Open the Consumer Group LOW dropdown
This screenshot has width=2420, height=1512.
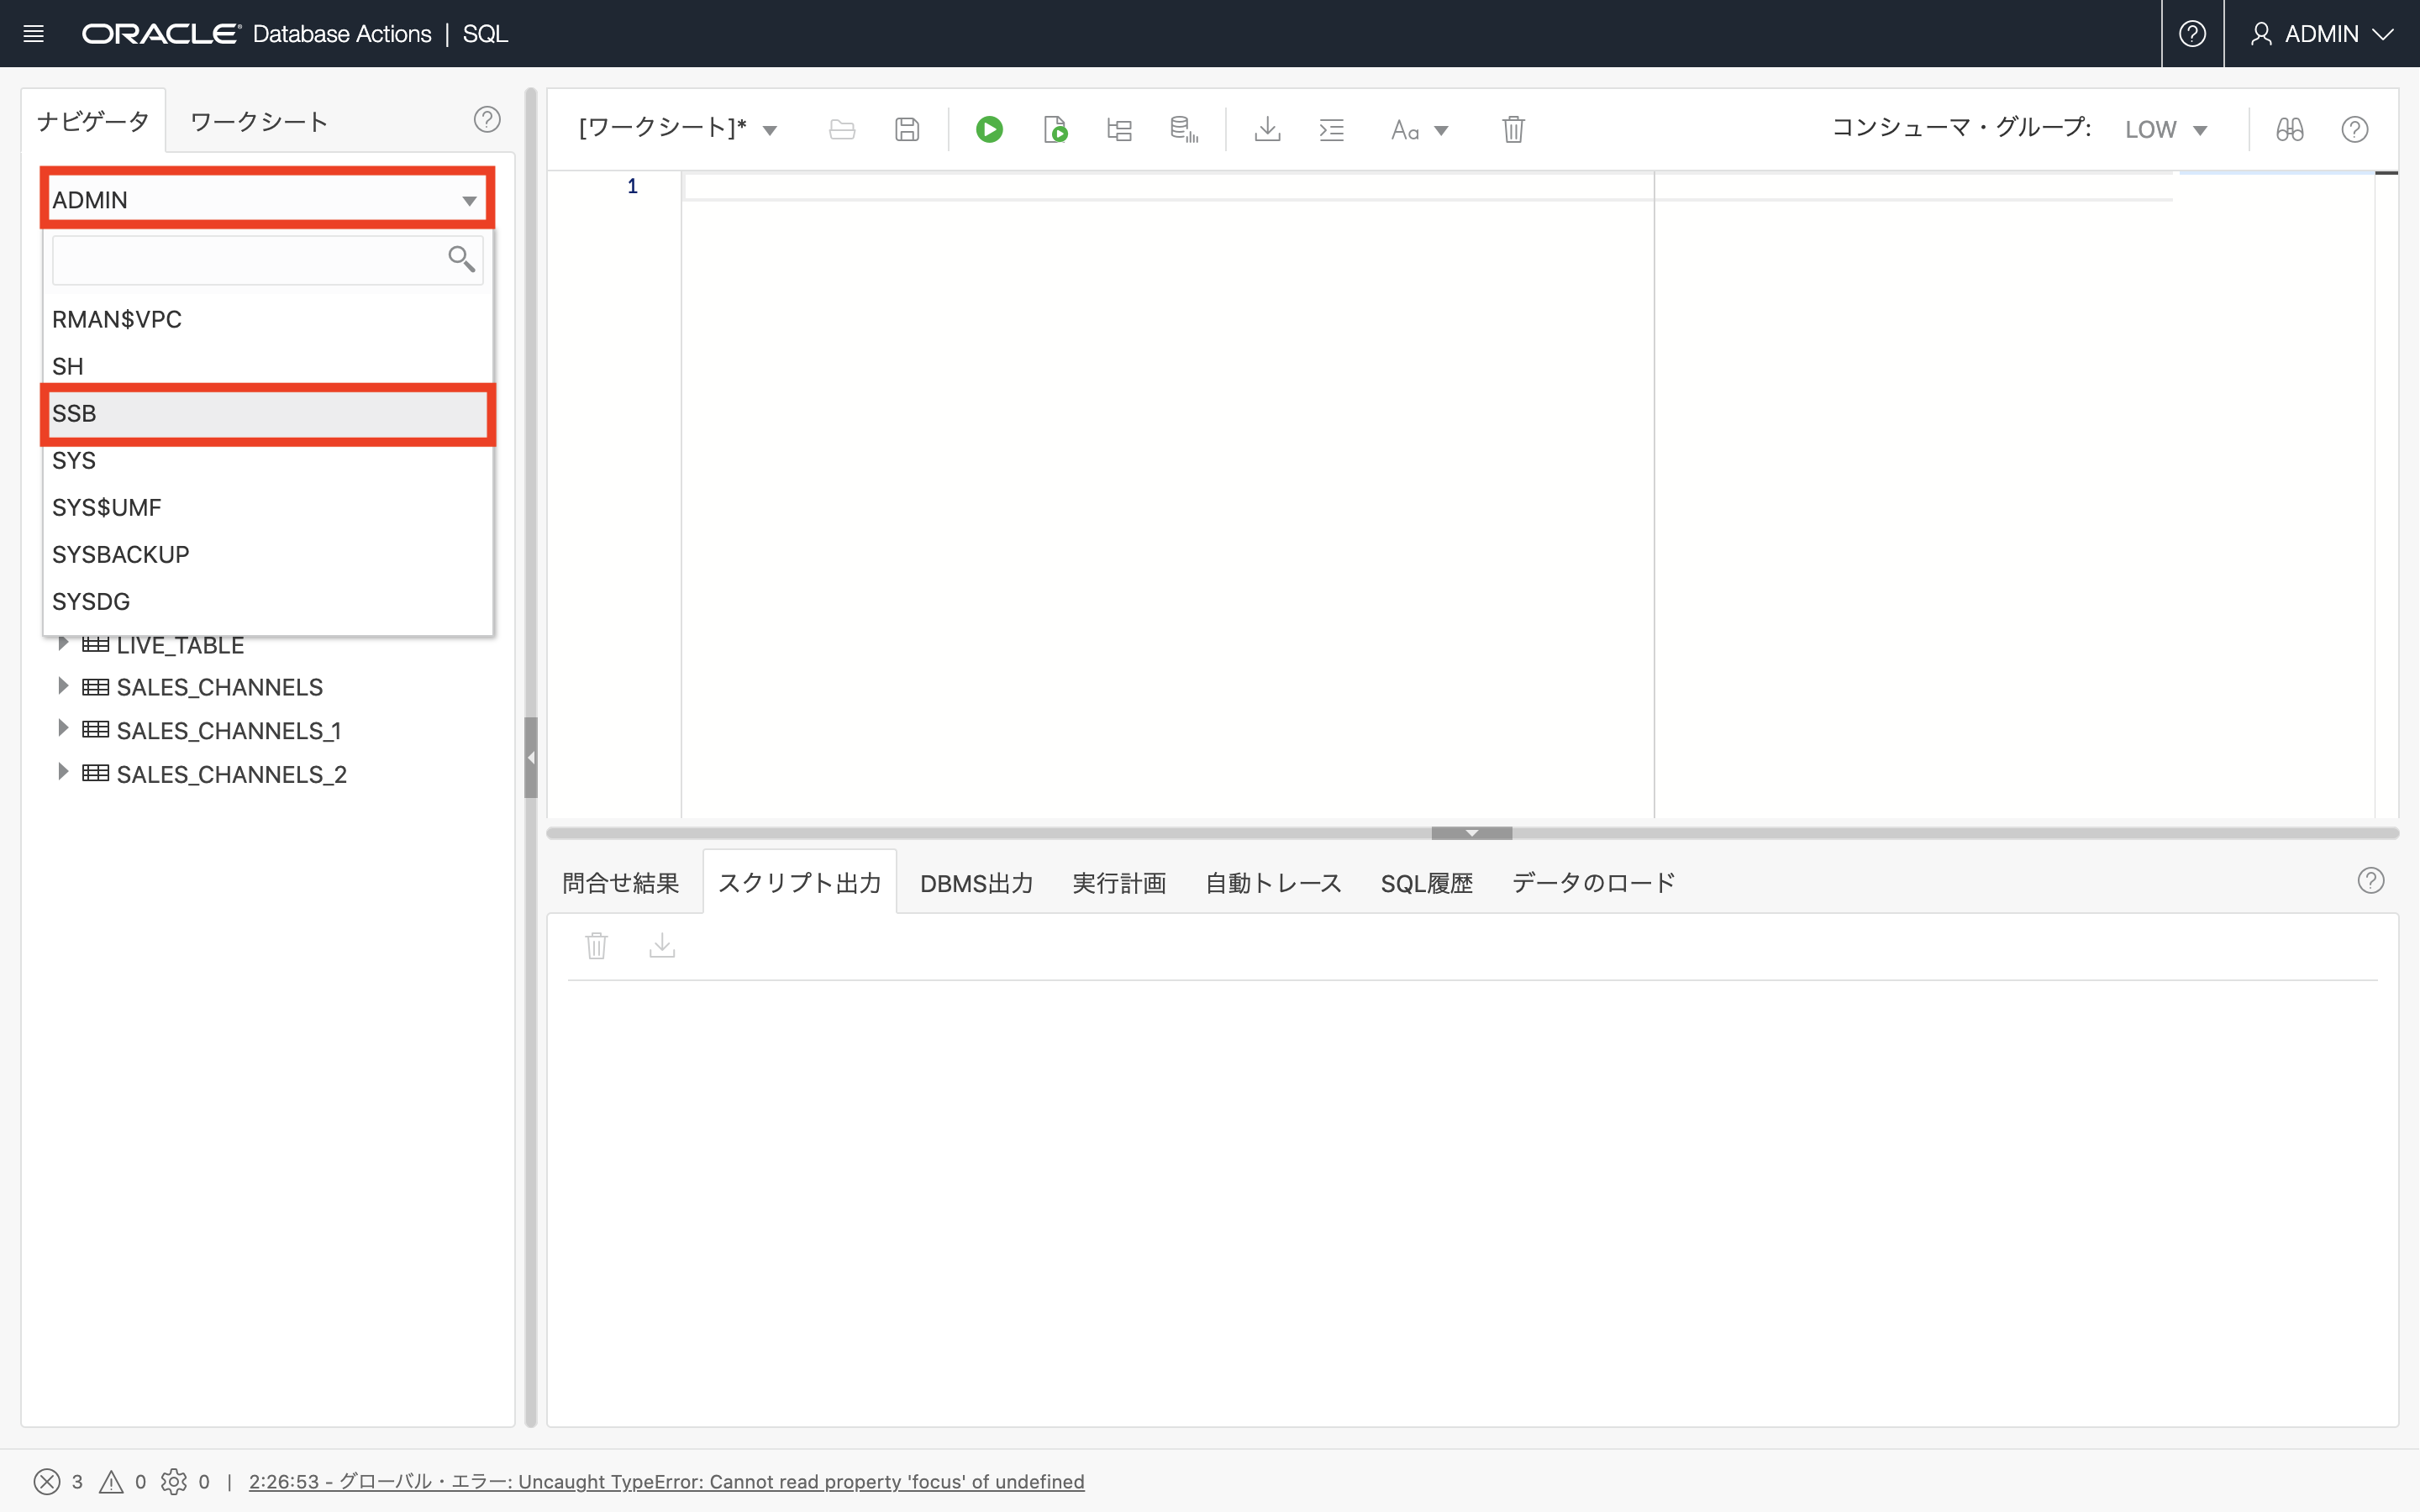[x=2166, y=130]
